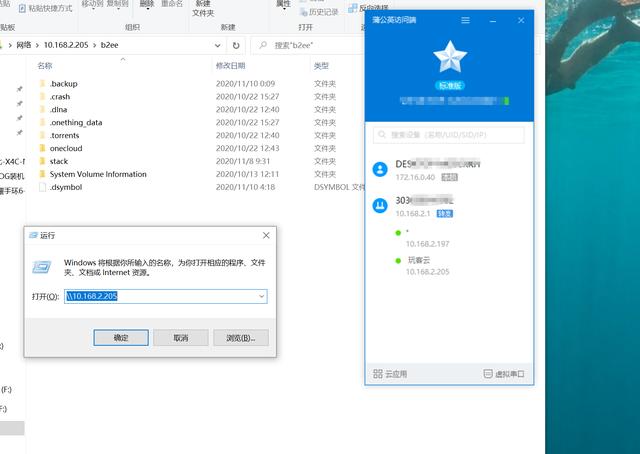Image resolution: width=640 pixels, height=454 pixels.
Task: Click the date 2020/11/10 0:09 cell
Action: [x=245, y=84]
